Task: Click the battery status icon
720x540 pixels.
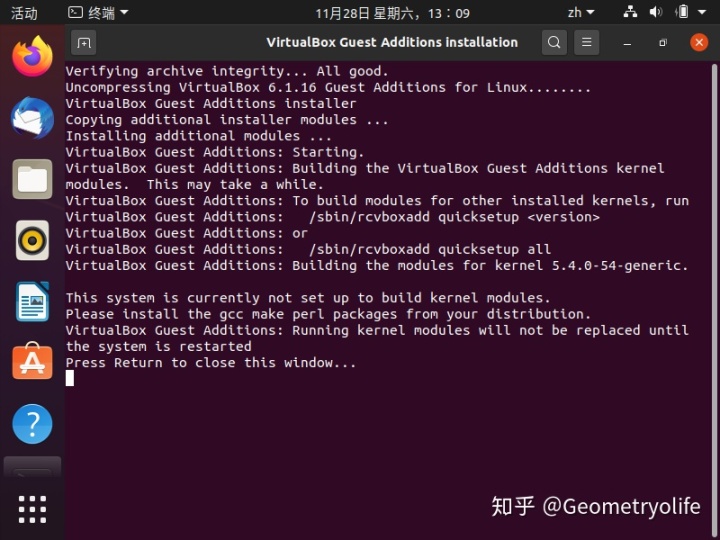Action: pyautogui.click(x=682, y=11)
